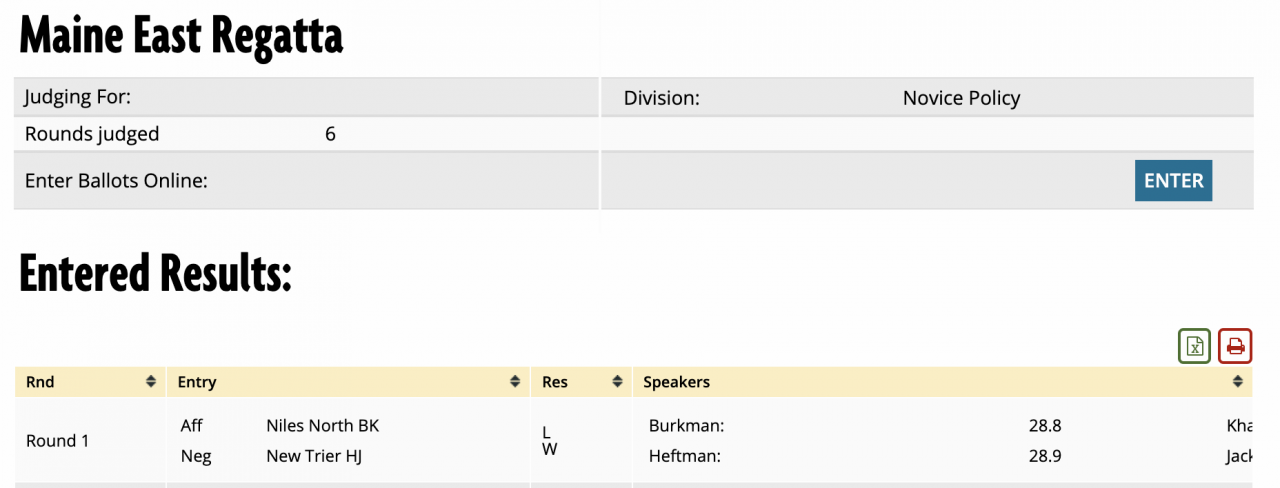
Task: Sort by Entry column arrow icon
Action: click(515, 382)
